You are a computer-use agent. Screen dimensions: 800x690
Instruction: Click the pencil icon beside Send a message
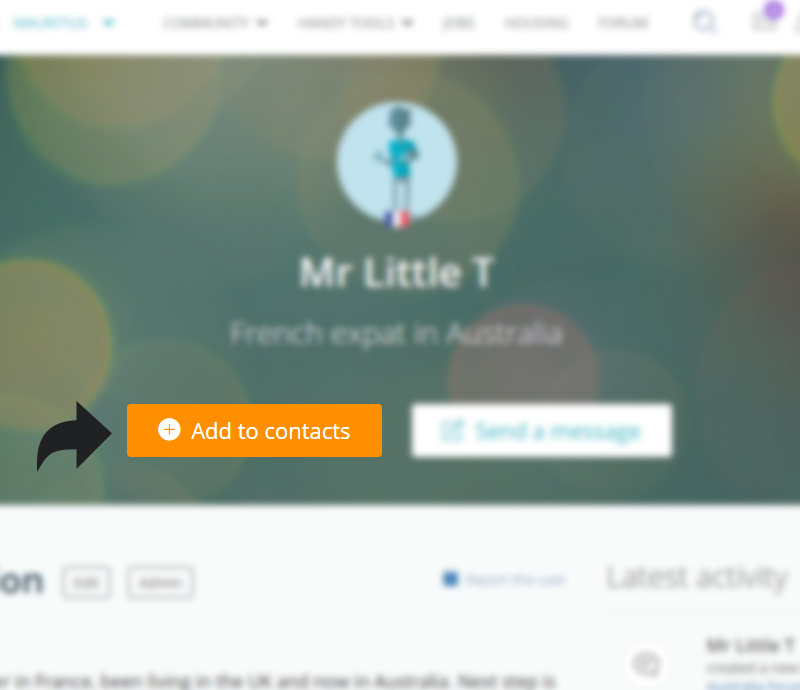452,430
